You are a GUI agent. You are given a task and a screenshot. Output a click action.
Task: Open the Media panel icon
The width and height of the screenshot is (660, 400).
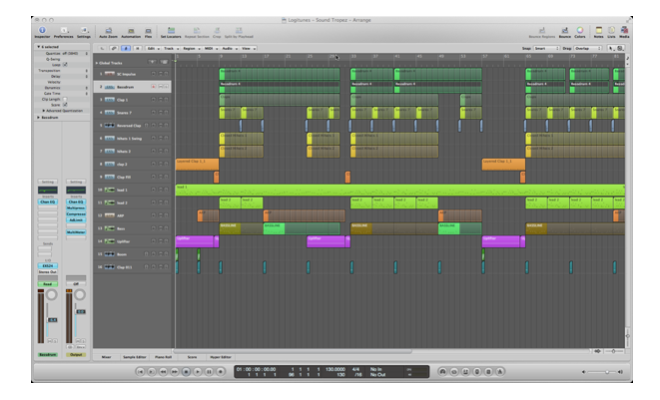point(624,32)
